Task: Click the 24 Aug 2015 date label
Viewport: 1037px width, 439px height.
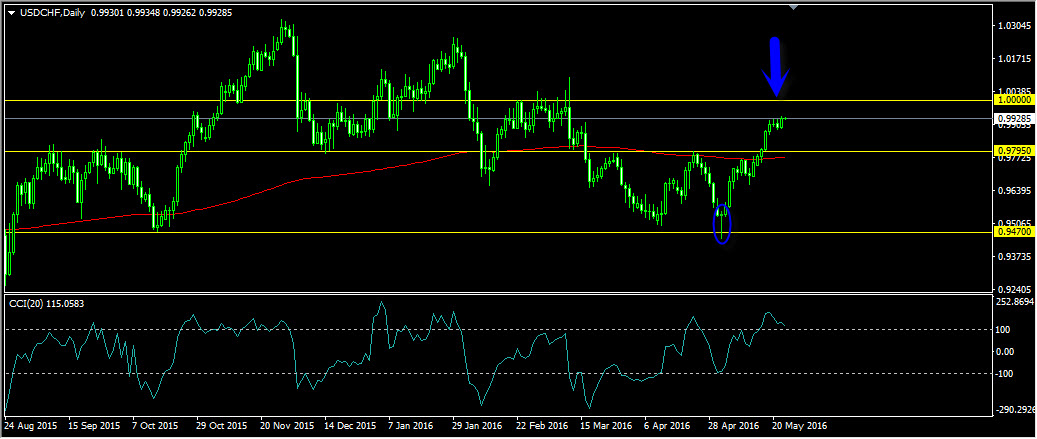Action: tap(30, 426)
